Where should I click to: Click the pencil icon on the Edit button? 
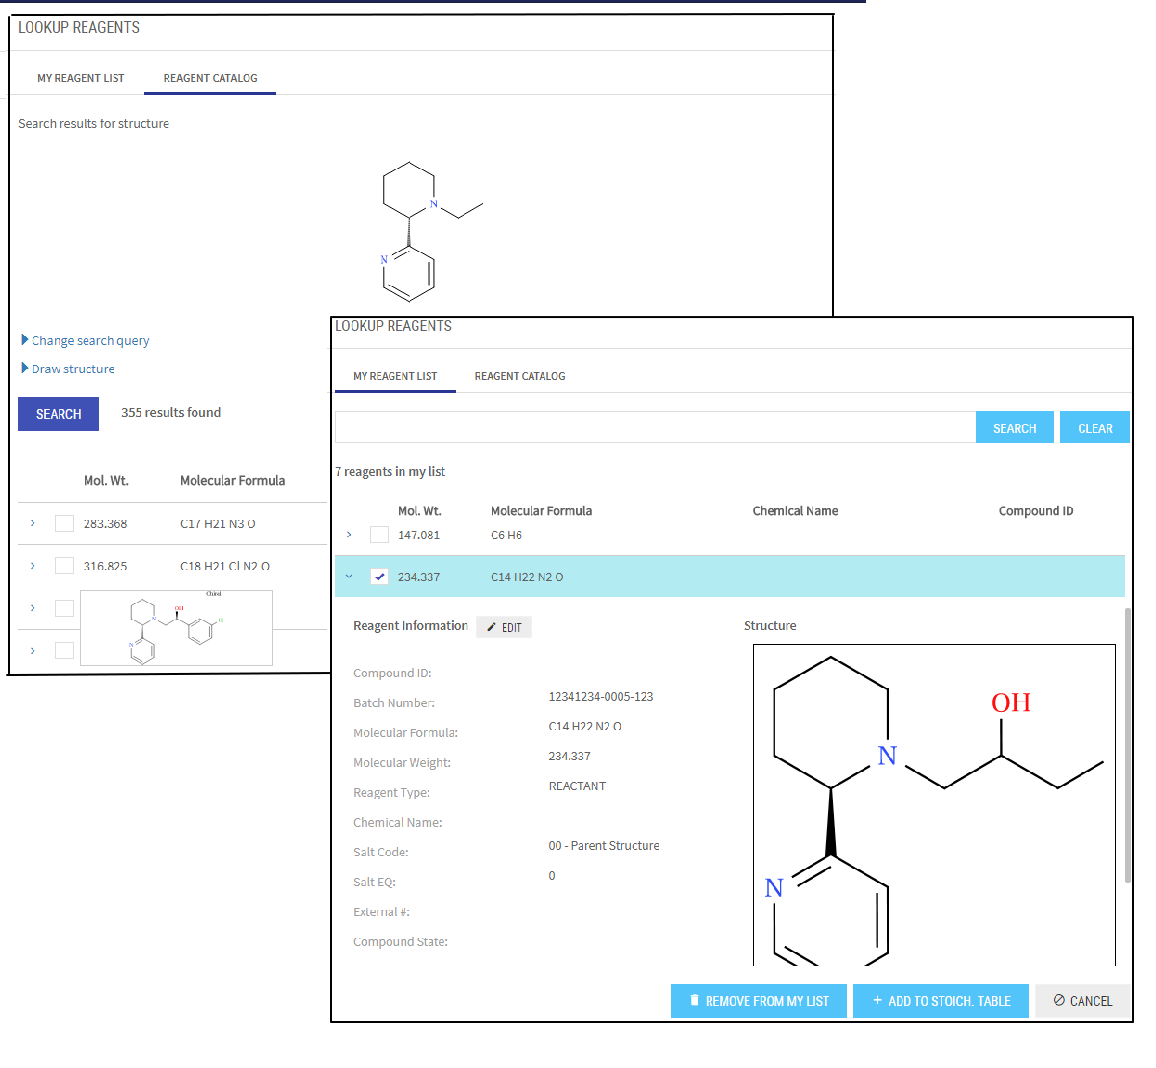[491, 627]
